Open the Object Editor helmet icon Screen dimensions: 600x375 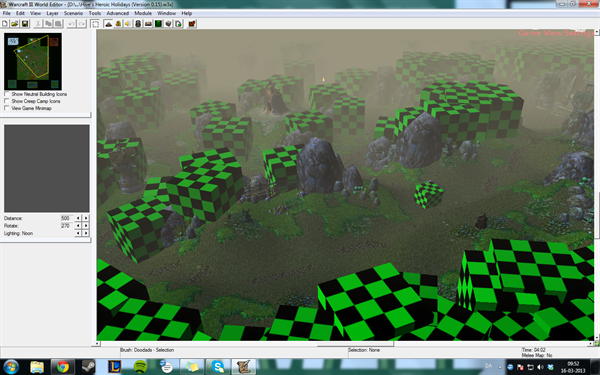point(138,24)
